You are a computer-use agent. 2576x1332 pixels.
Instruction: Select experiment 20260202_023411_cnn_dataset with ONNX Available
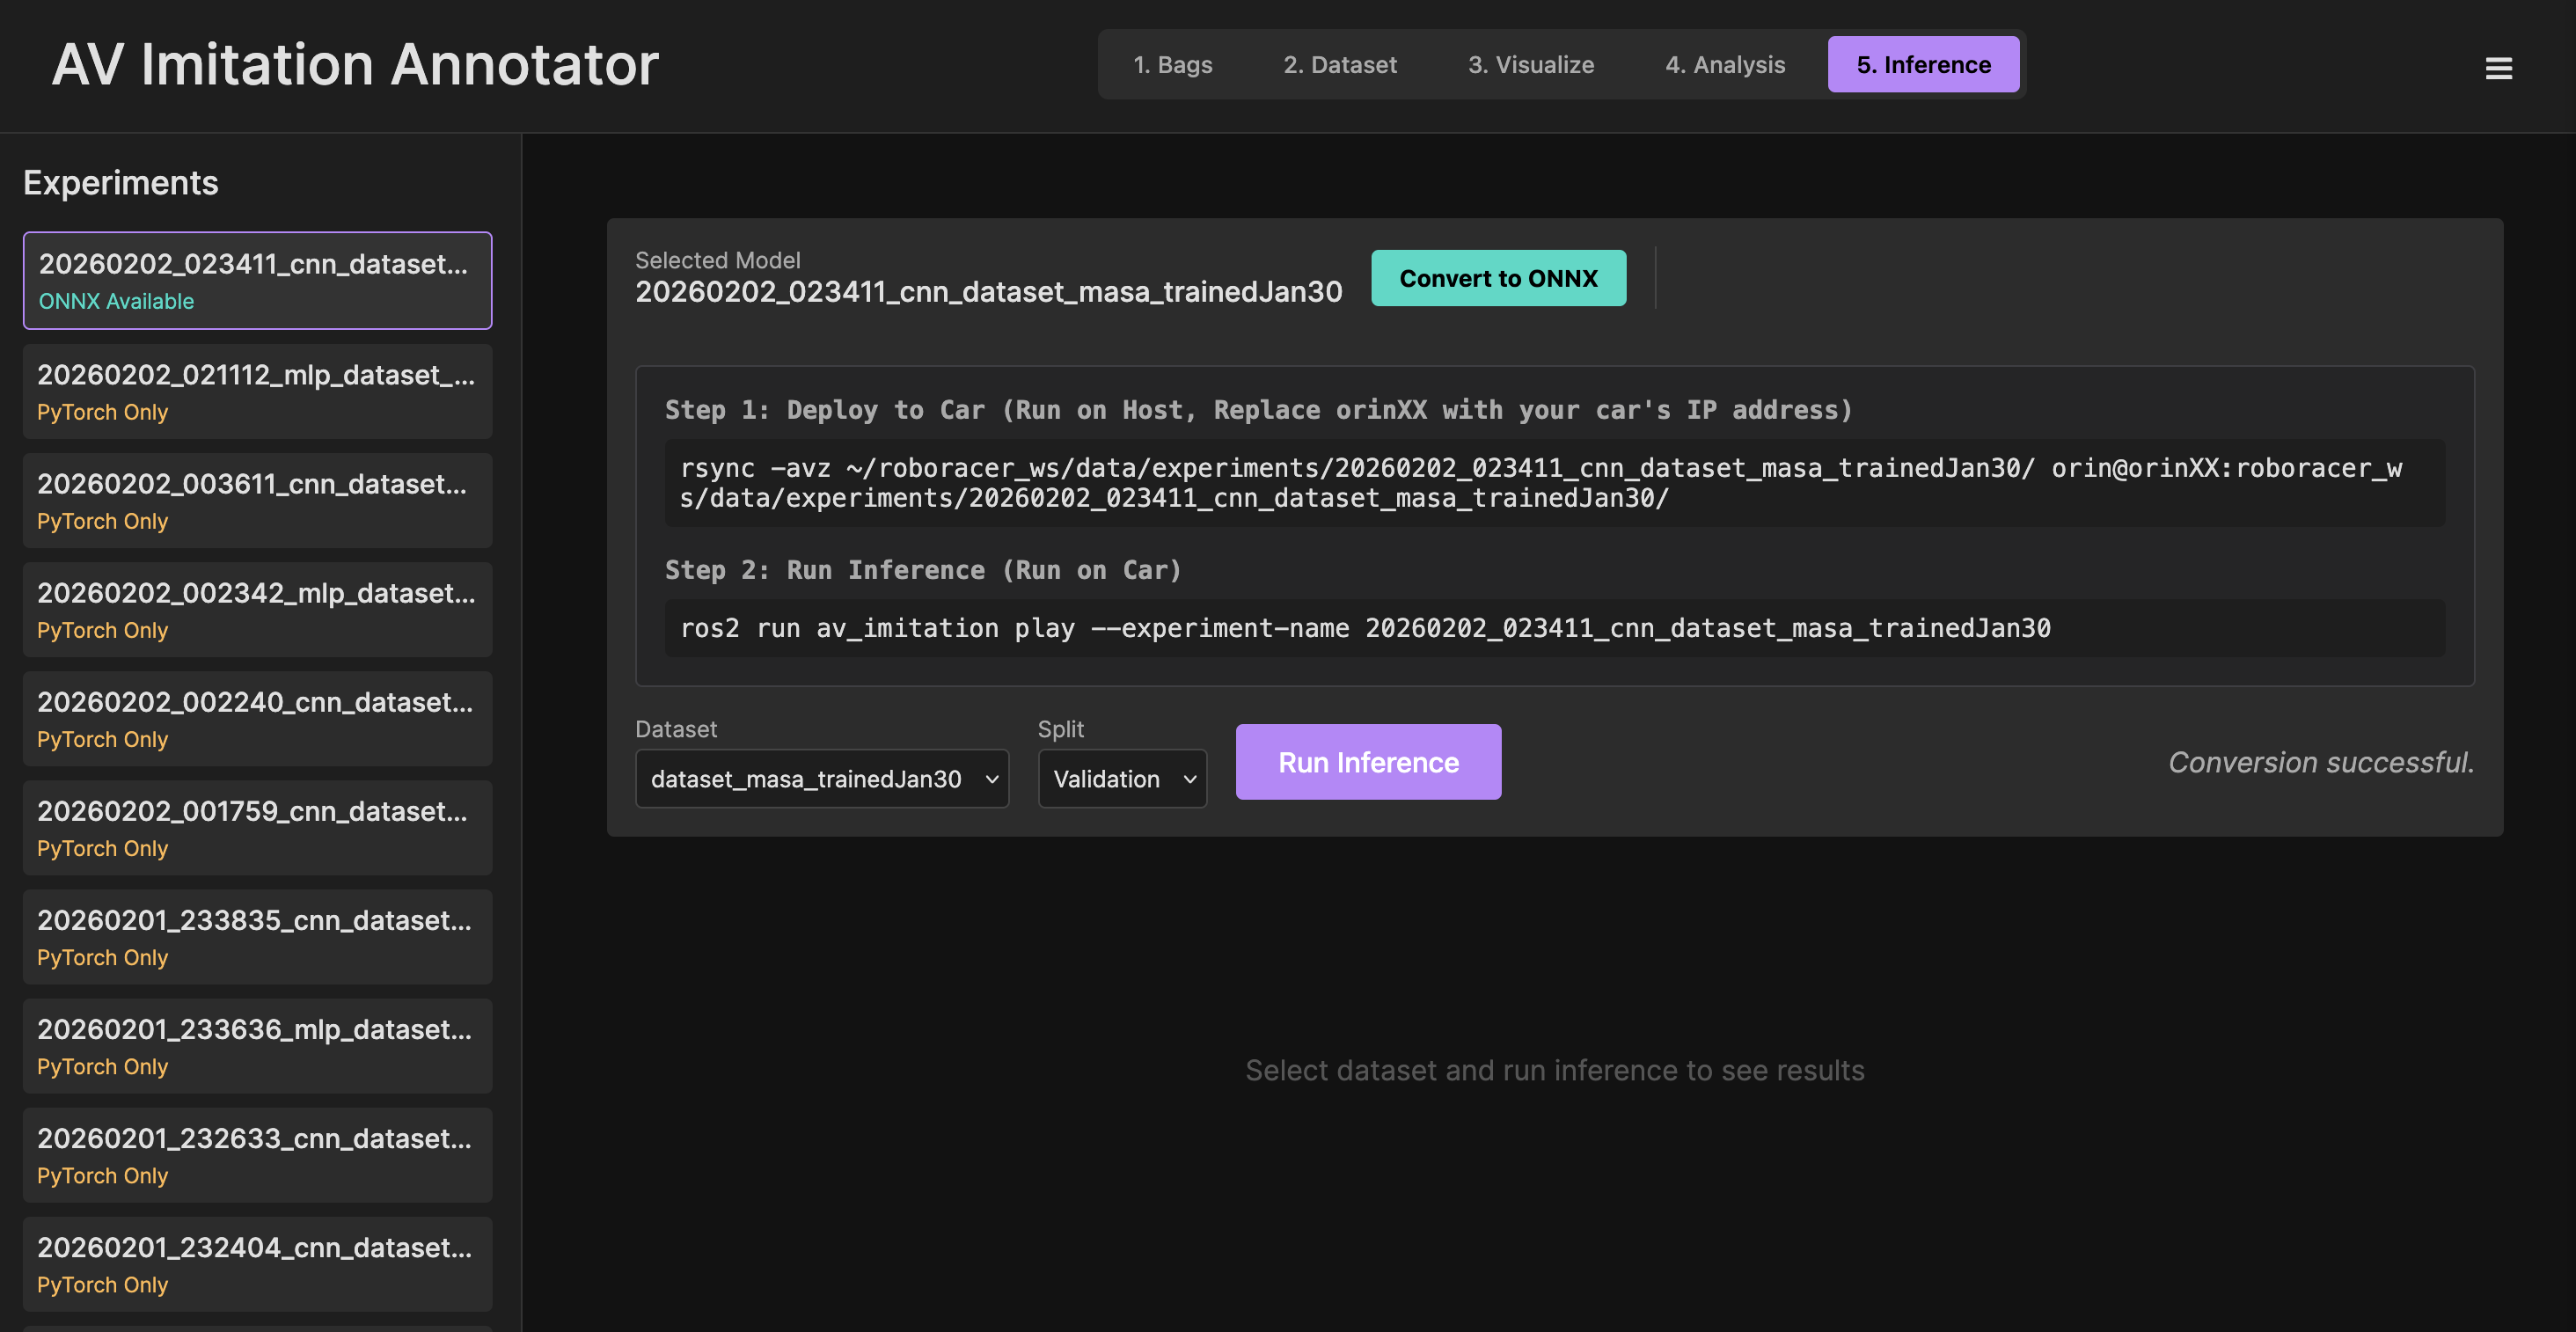[257, 281]
